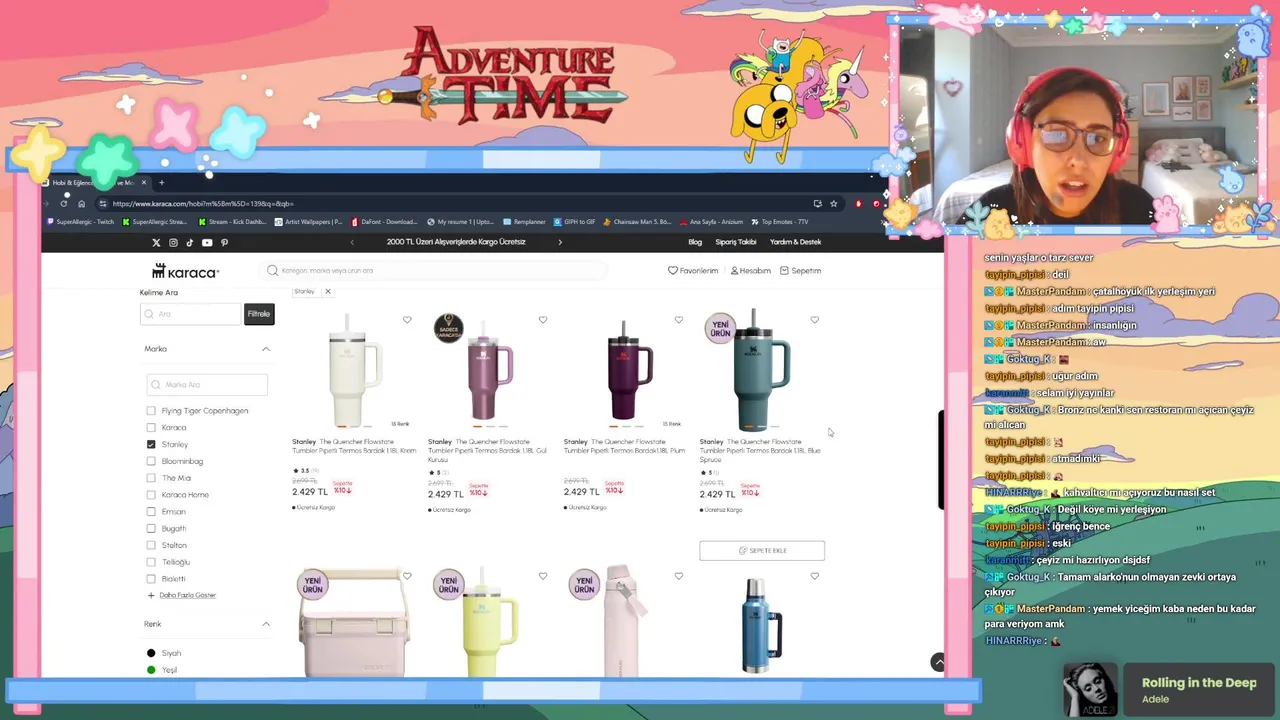The image size is (1280, 720).
Task: Open the DaFont bookmark
Action: pyautogui.click(x=384, y=222)
